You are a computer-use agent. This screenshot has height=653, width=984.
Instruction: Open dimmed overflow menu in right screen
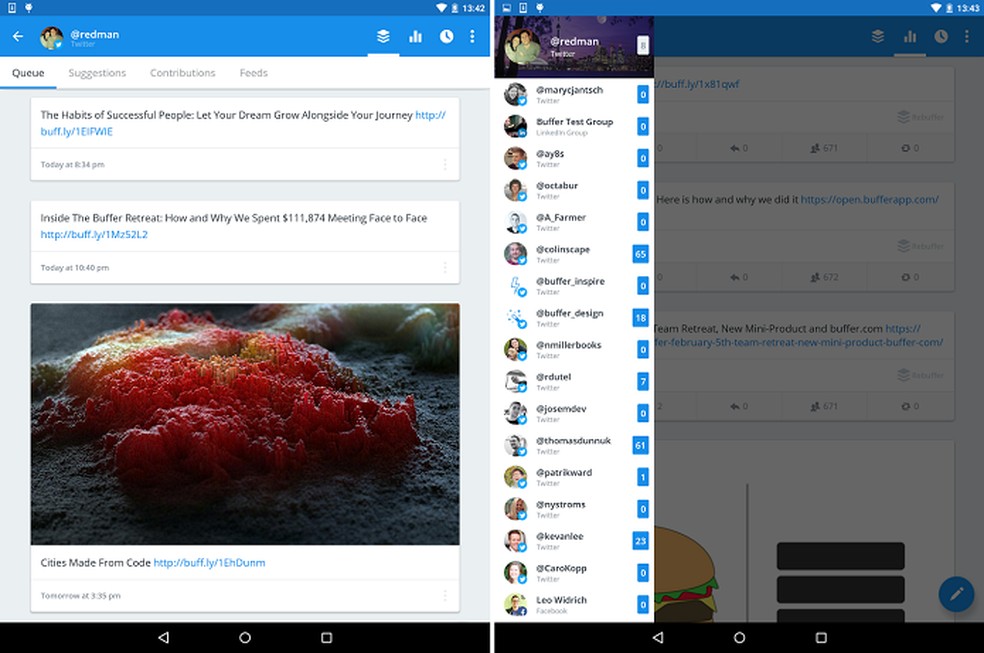pos(966,36)
